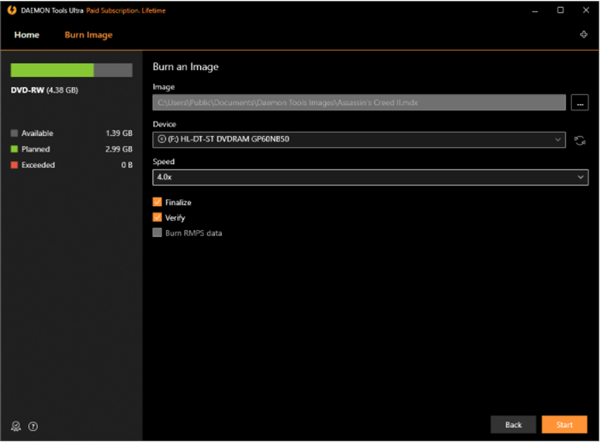Viewport: 600px width, 442px height.
Task: Click the DAEMON Tools logo icon
Action: 12,10
